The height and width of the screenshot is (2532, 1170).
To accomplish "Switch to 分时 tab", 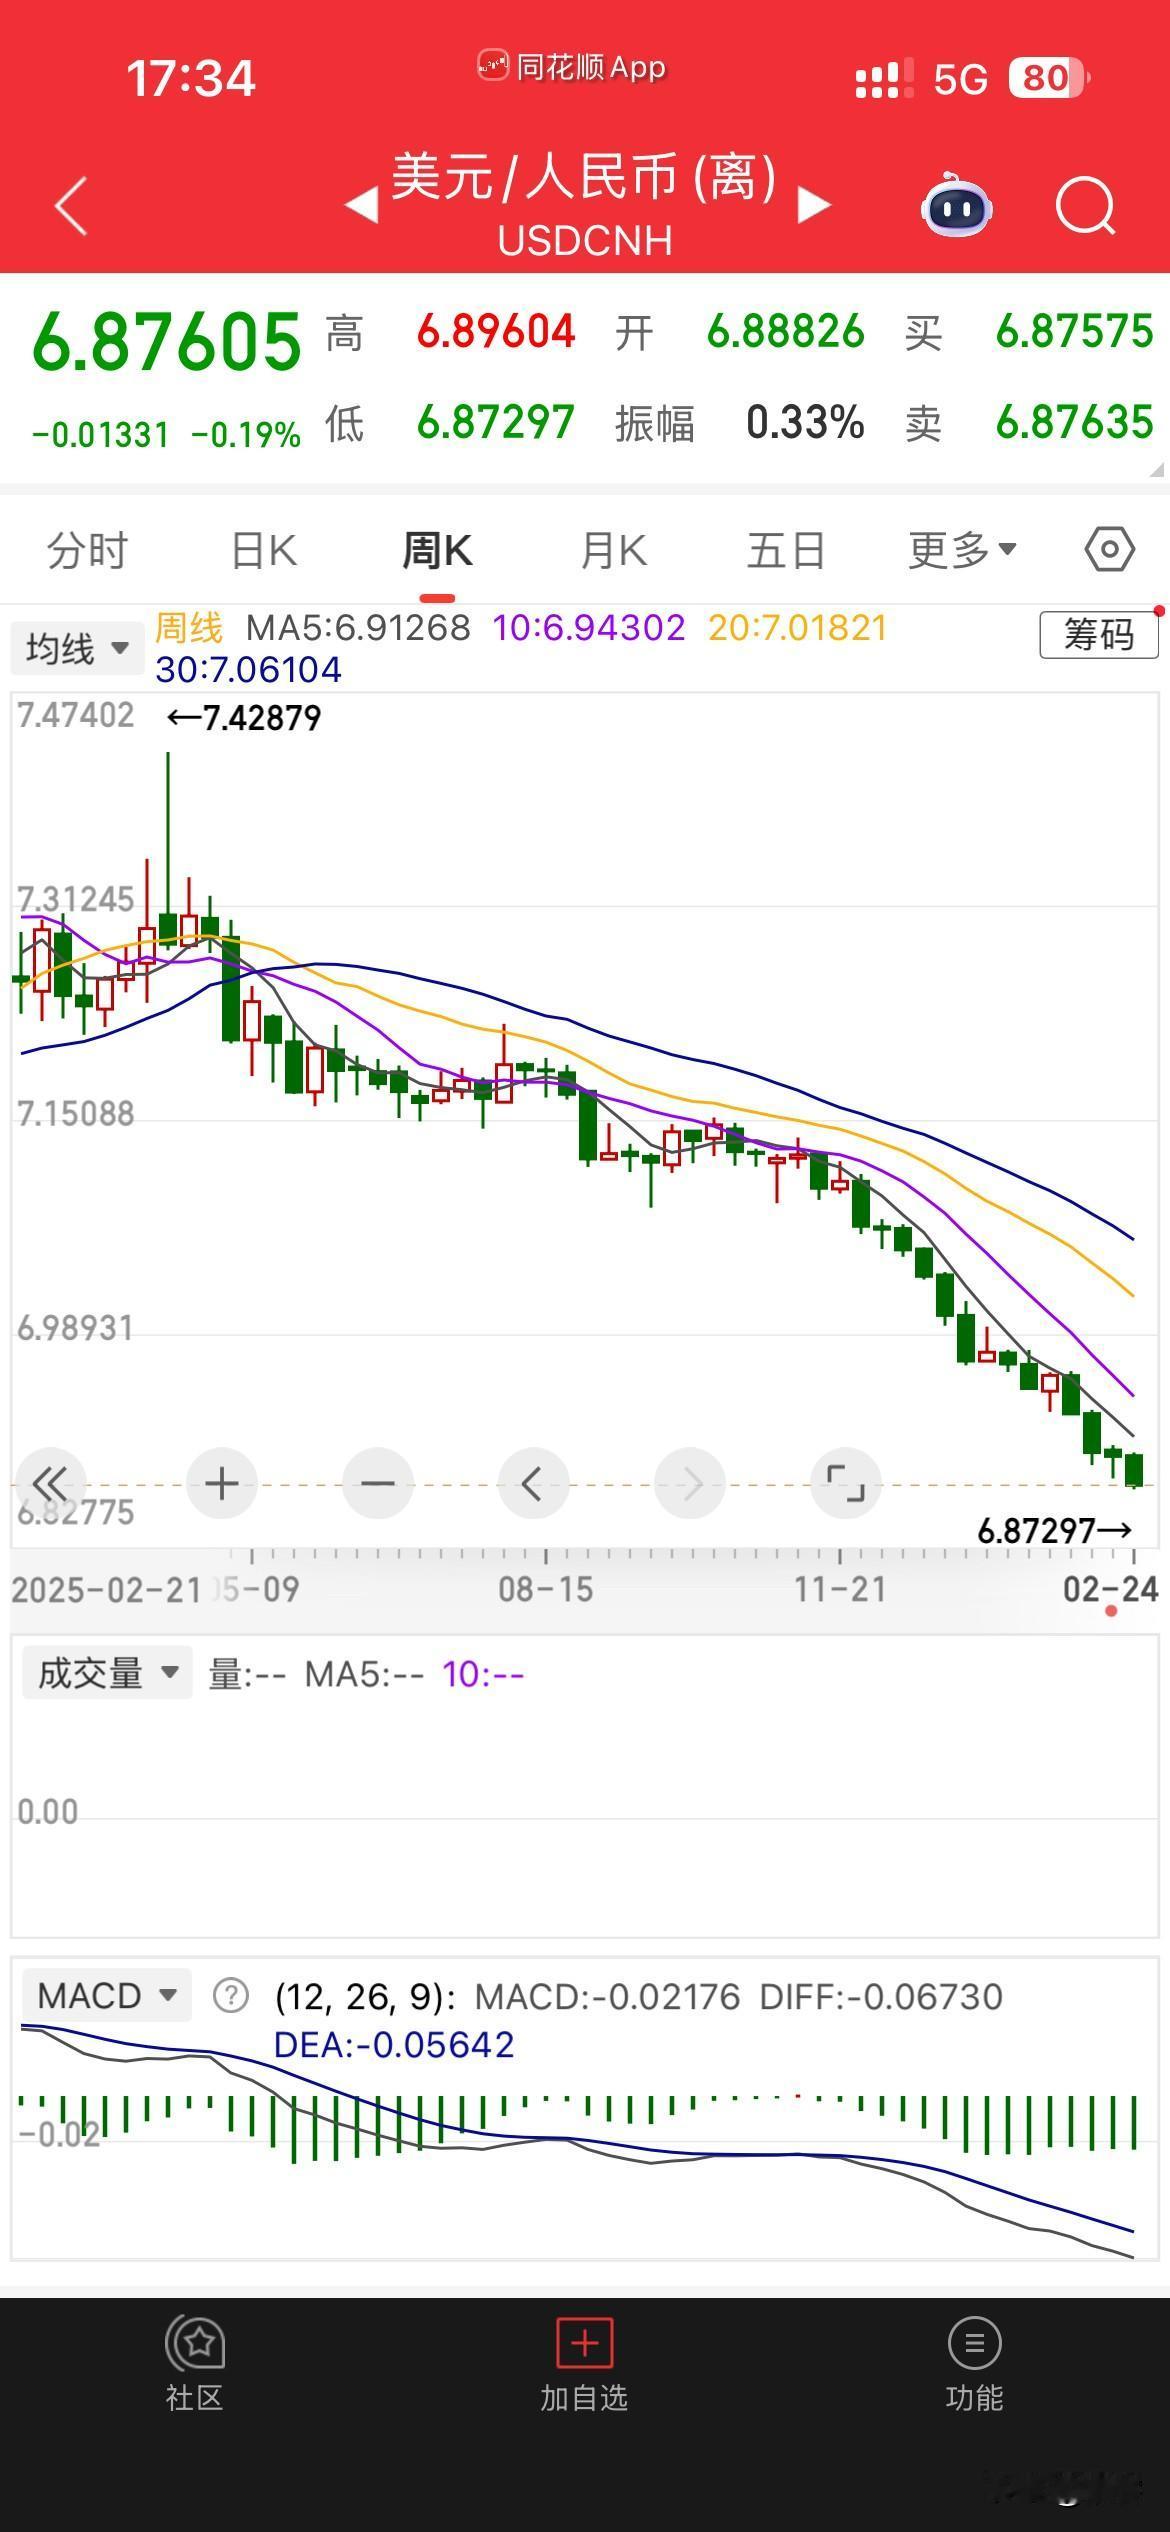I will pos(88,551).
